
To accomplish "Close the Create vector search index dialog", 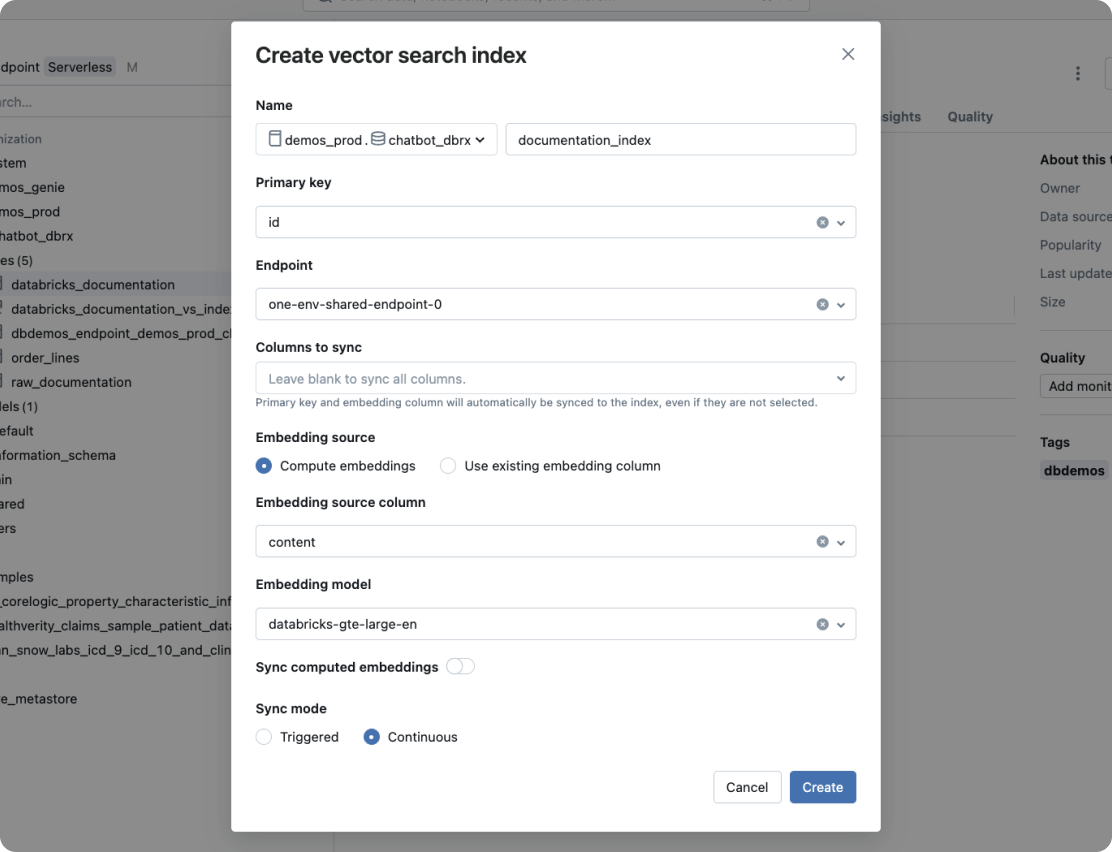I will pos(848,54).
